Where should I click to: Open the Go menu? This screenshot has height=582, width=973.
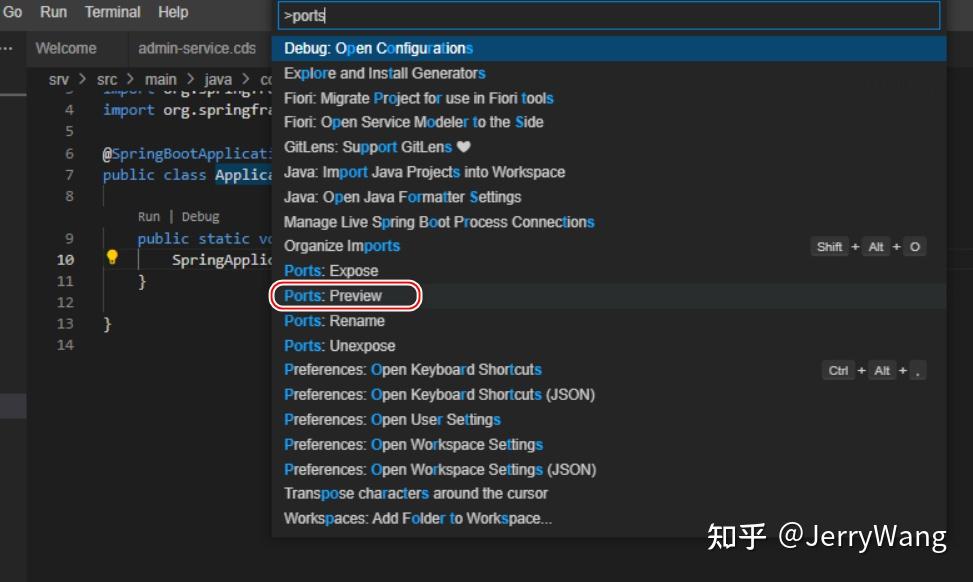(x=12, y=12)
